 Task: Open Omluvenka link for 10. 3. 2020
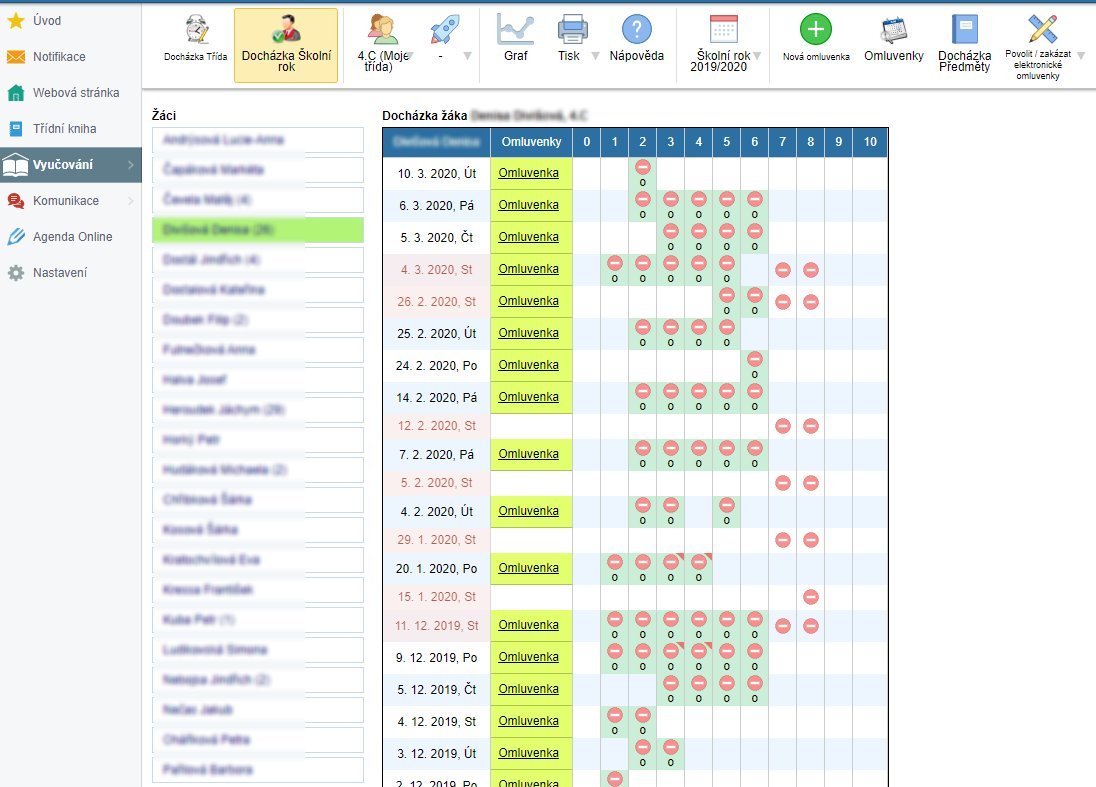529,173
